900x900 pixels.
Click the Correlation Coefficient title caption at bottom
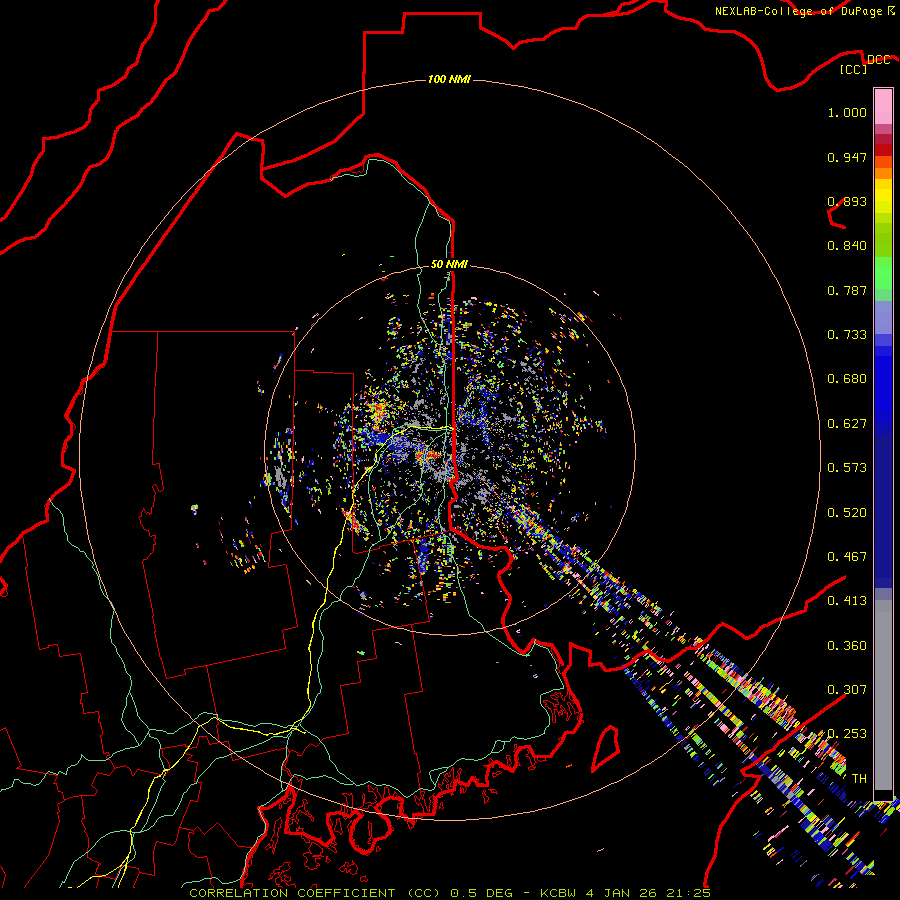point(450,893)
